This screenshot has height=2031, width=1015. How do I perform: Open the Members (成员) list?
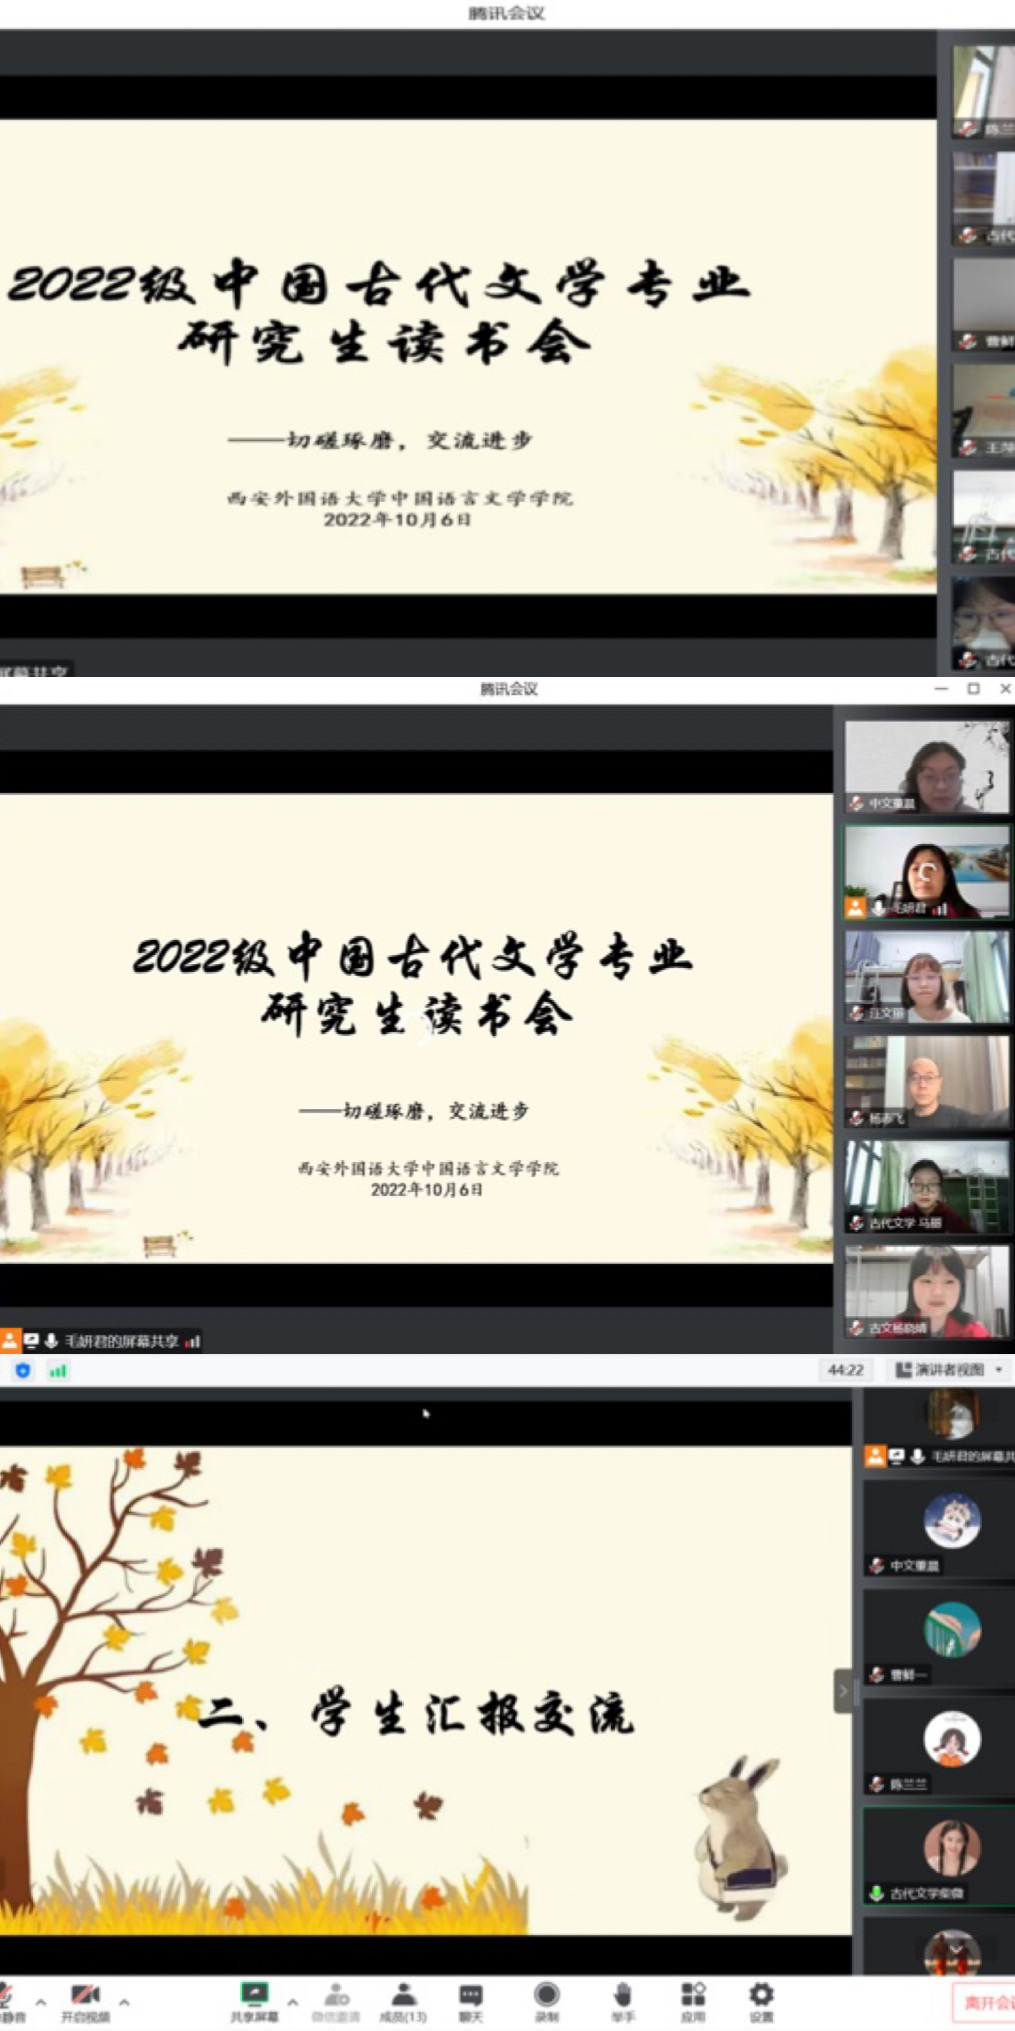(x=403, y=1996)
